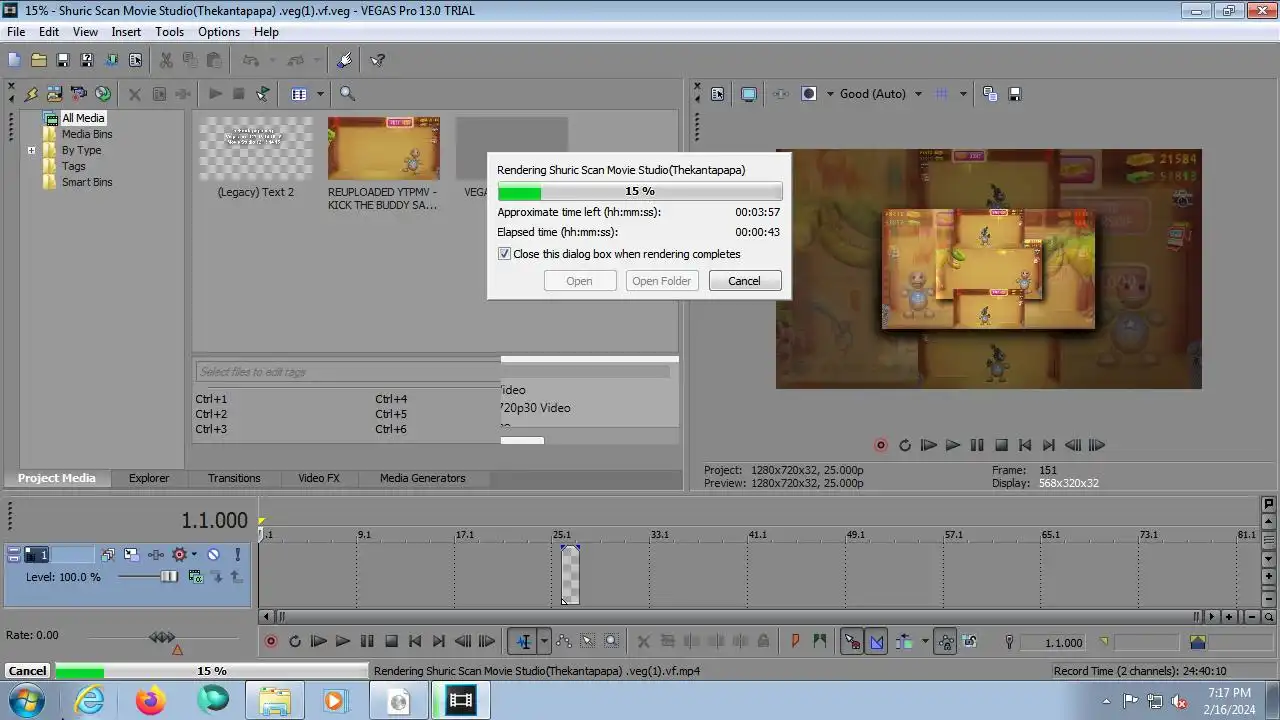This screenshot has width=1280, height=720.
Task: Toggle Ignore Event Grouping
Action: pos(969,642)
